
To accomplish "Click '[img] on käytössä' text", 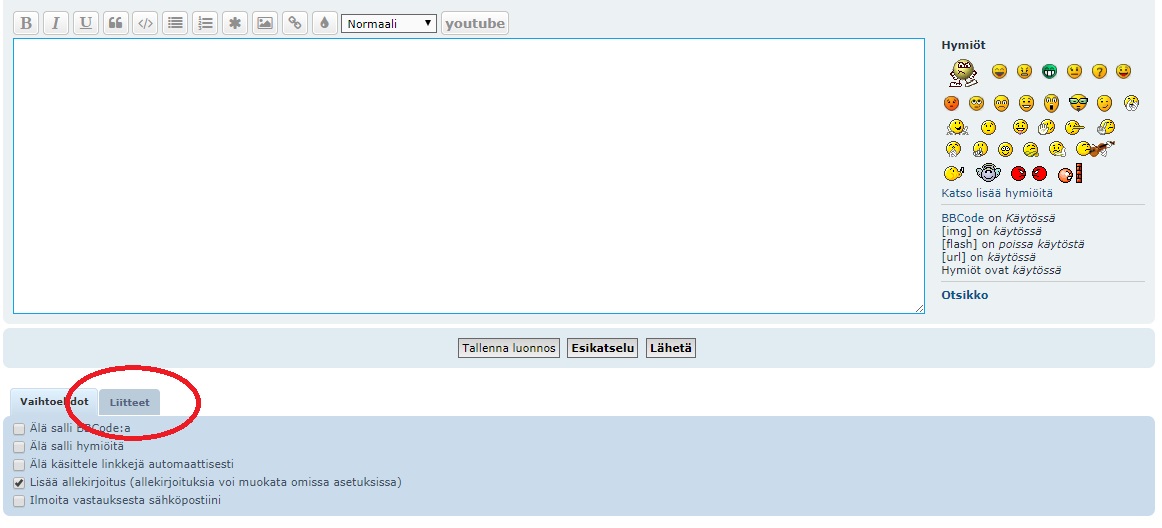I will pyautogui.click(x=991, y=231).
